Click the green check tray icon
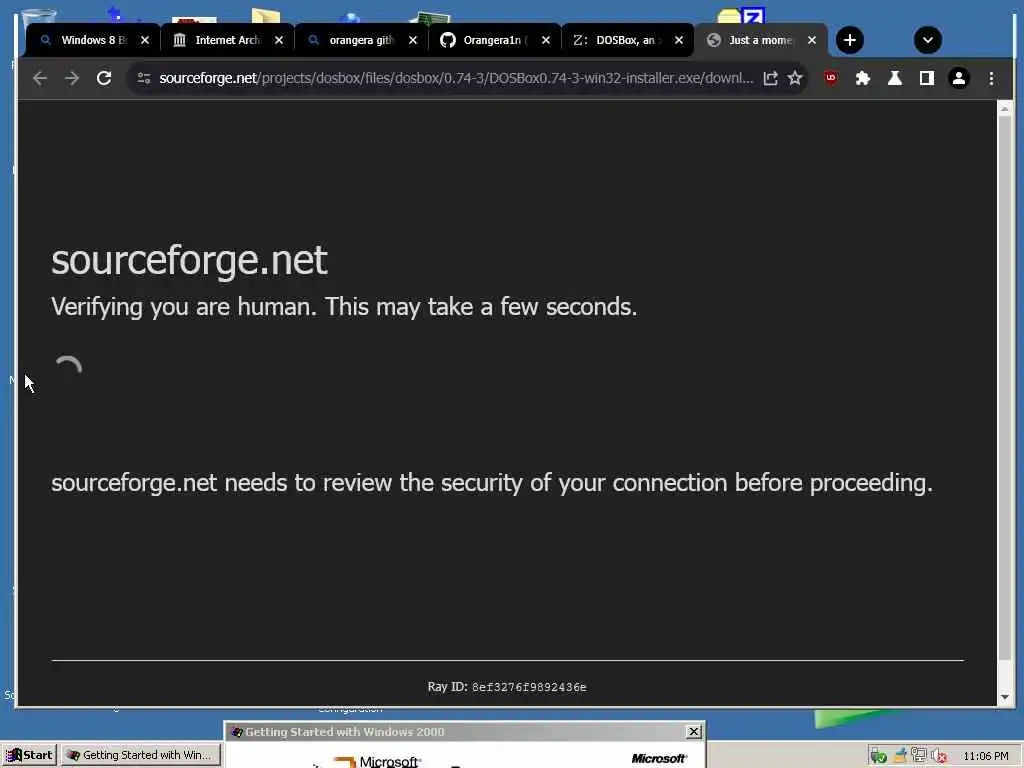The image size is (1024, 768). [x=878, y=756]
